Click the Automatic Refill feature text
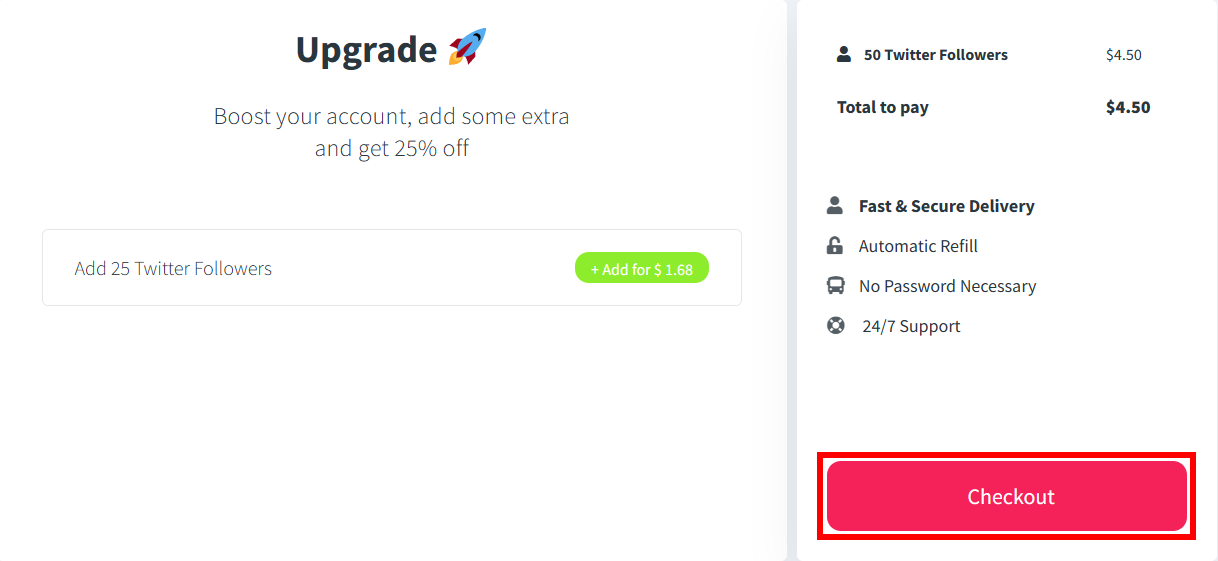Screen dimensions: 1218x561 tap(918, 246)
